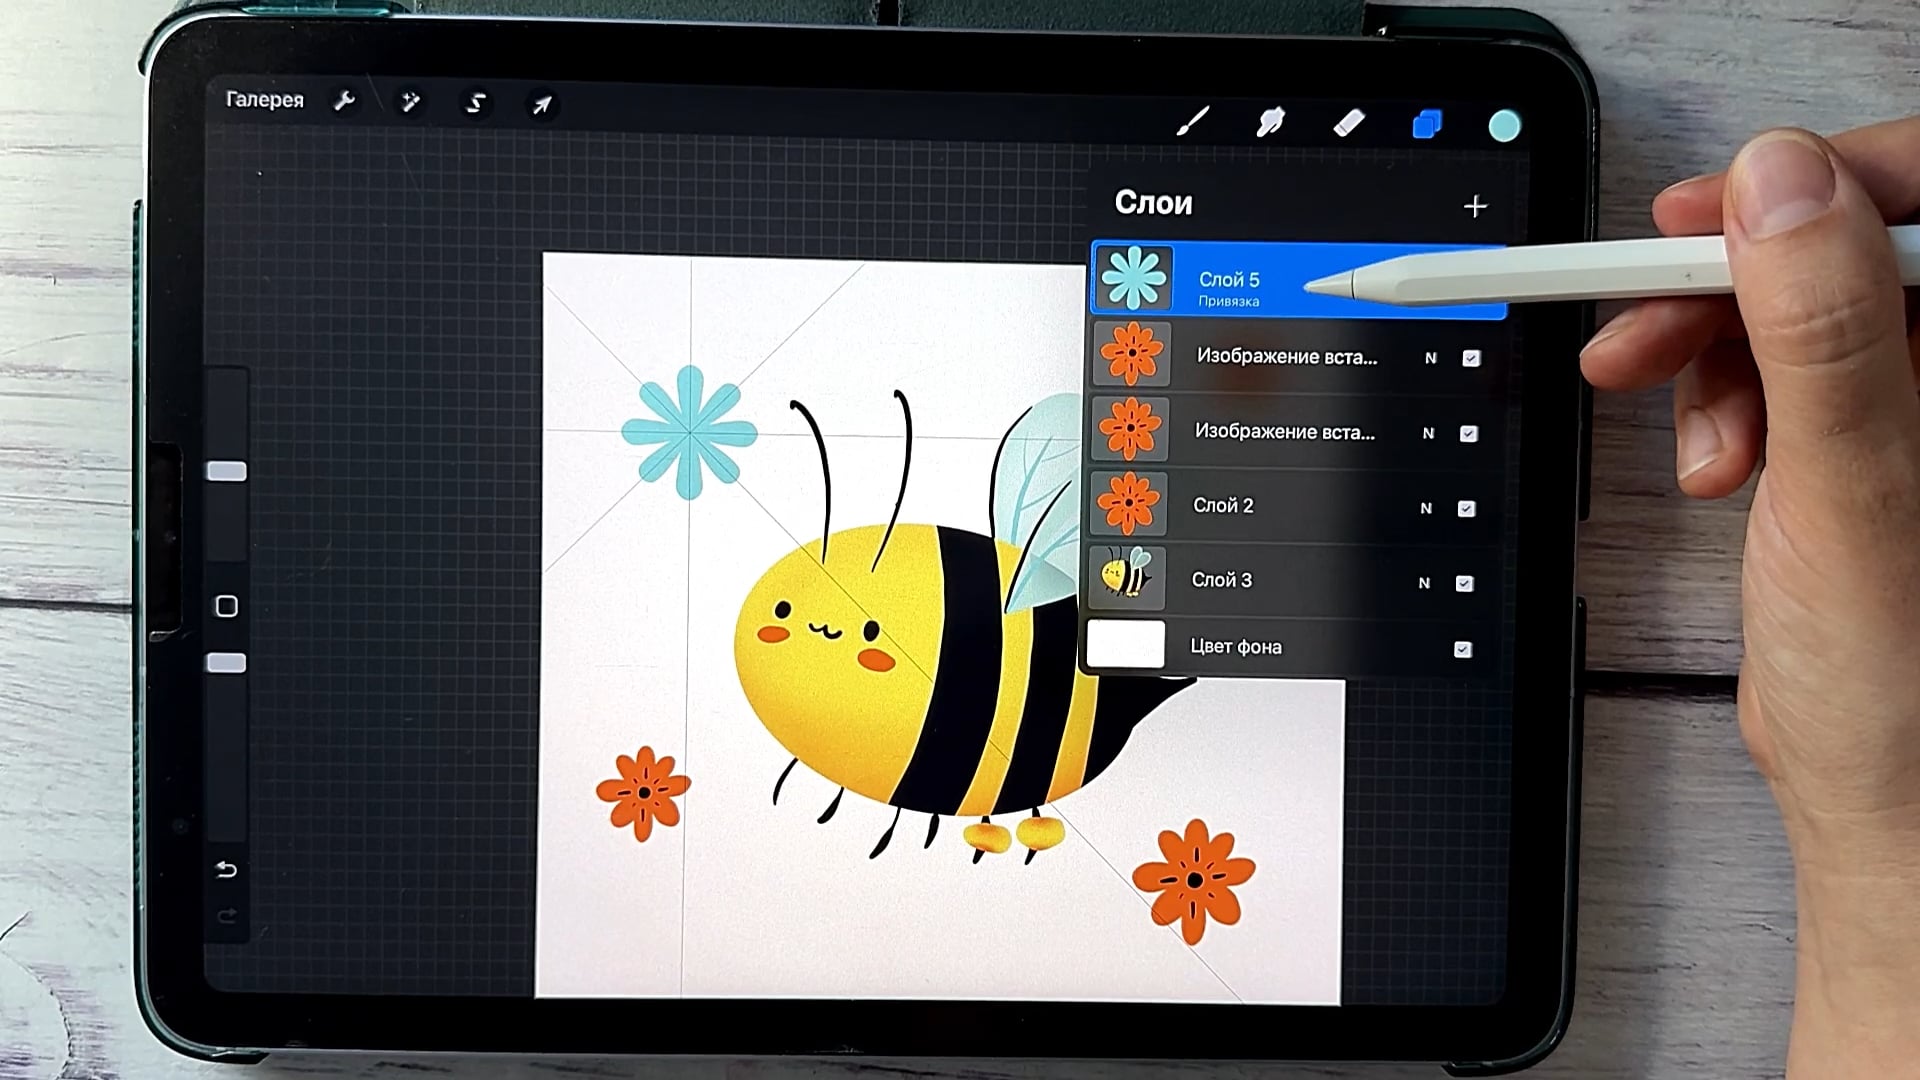Open blend mode N for Слой 2
Screen dimensions: 1920x1080
1426,508
